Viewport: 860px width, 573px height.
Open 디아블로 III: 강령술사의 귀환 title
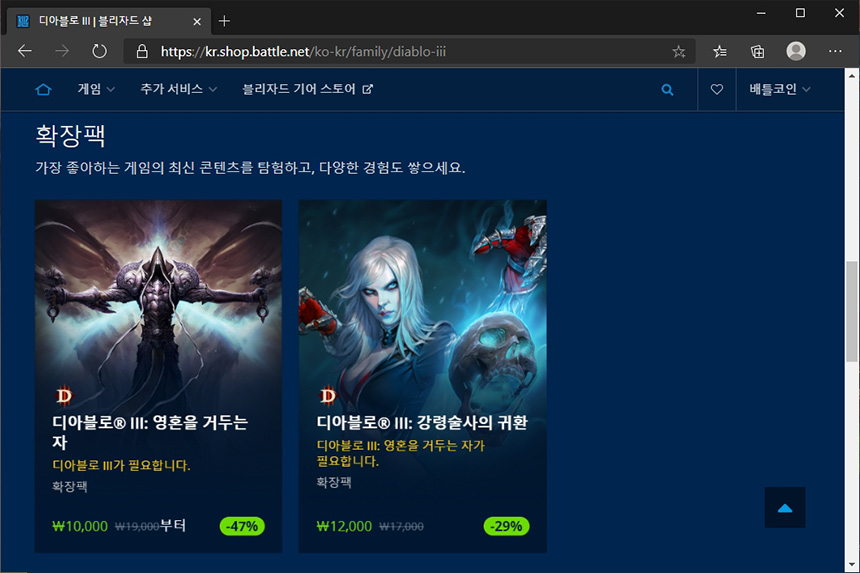pos(422,423)
